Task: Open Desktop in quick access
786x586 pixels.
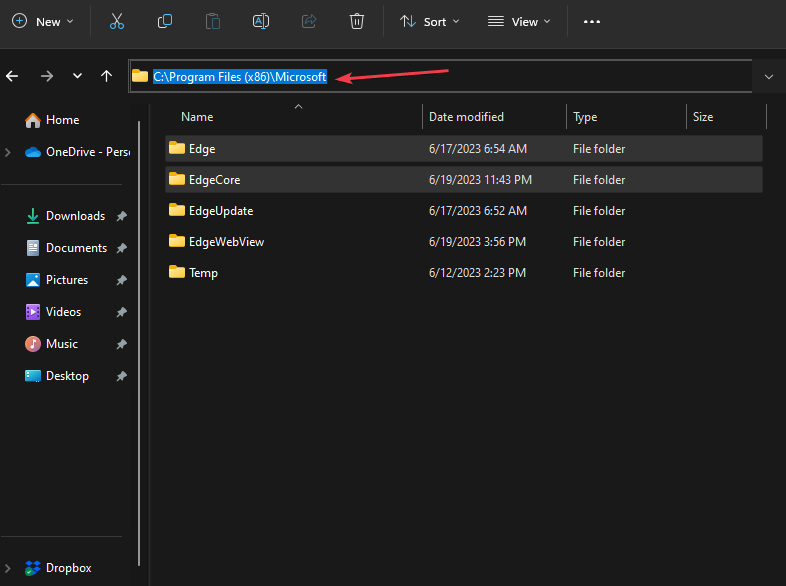Action: tap(57, 376)
